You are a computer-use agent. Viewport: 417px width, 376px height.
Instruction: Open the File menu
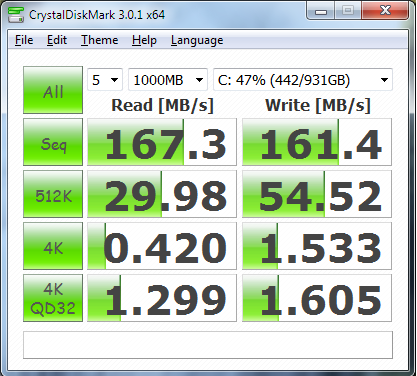tap(24, 40)
